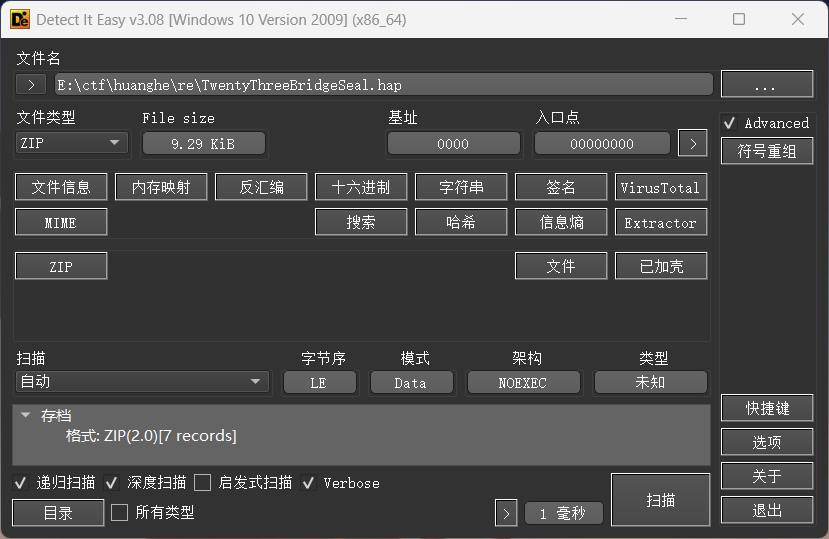Click the Detect It Easy app icon
The height and width of the screenshot is (539, 829).
[20, 20]
